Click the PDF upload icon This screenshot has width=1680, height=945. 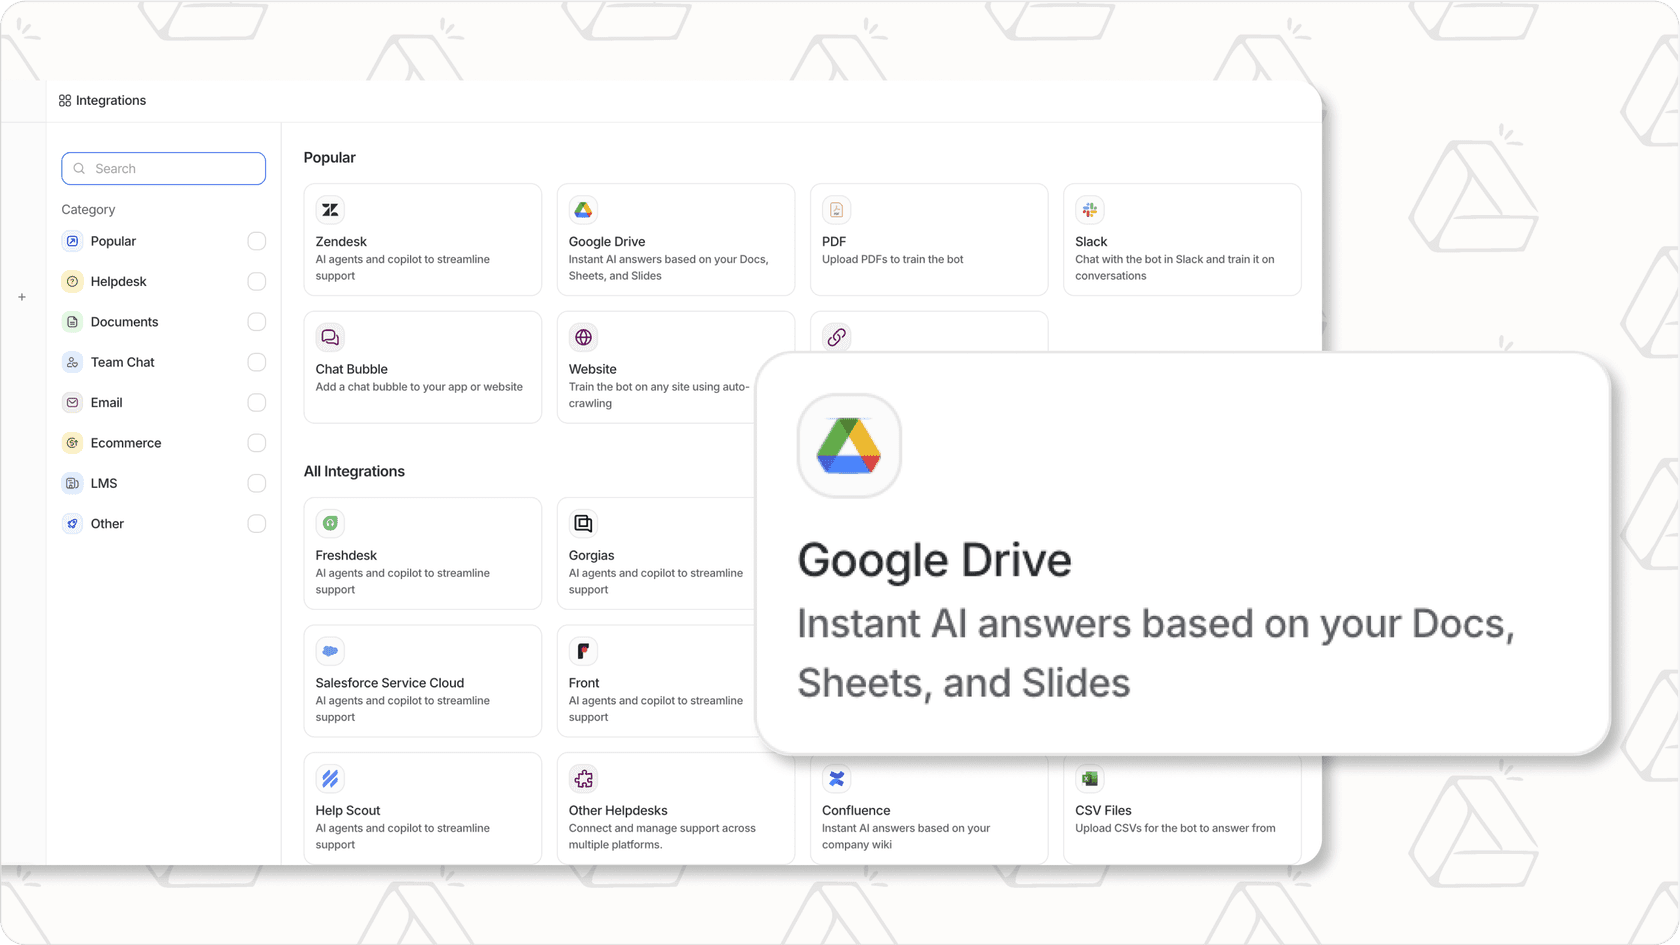pos(836,209)
